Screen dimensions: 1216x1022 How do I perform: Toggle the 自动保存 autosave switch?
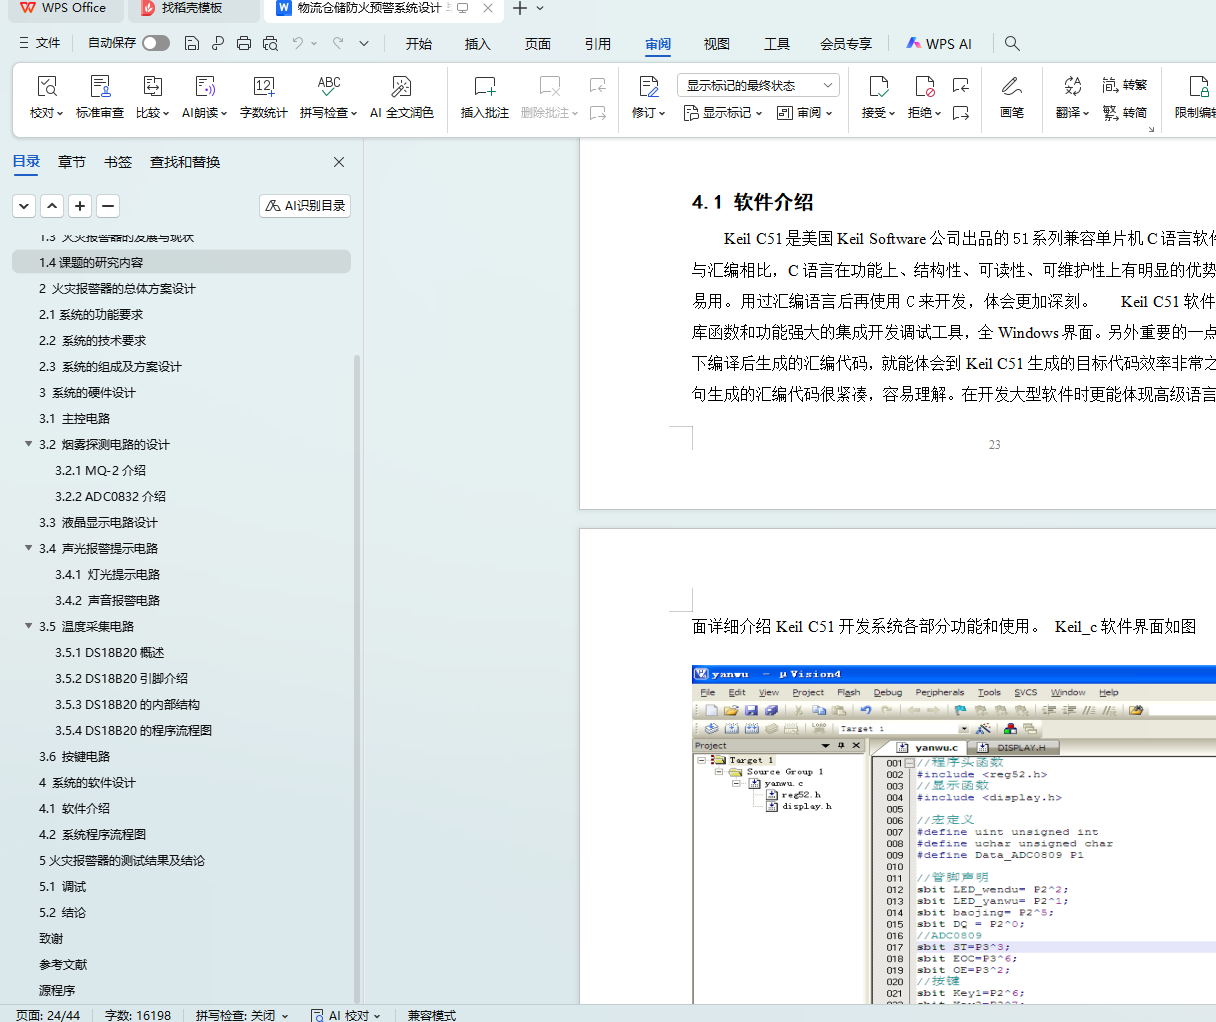pos(155,43)
